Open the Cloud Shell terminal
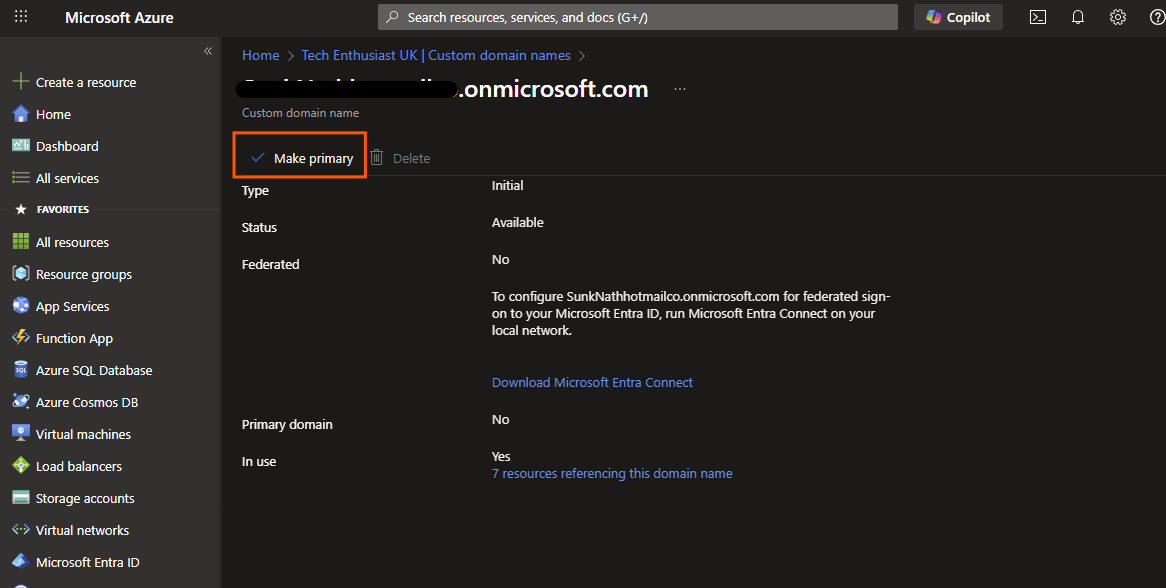Image resolution: width=1166 pixels, height=588 pixels. click(1037, 16)
